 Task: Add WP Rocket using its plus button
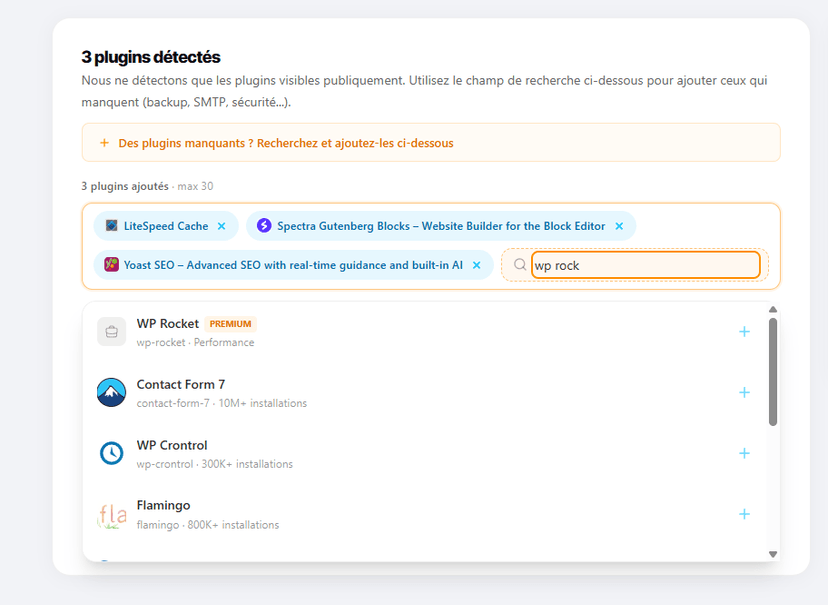tap(744, 332)
